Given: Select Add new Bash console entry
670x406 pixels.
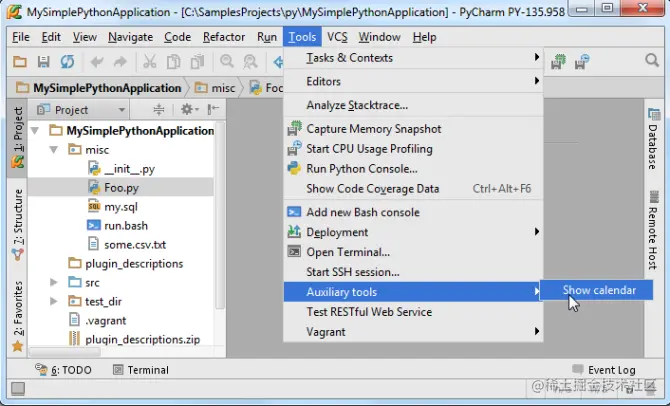Looking at the screenshot, I should pos(413,212).
